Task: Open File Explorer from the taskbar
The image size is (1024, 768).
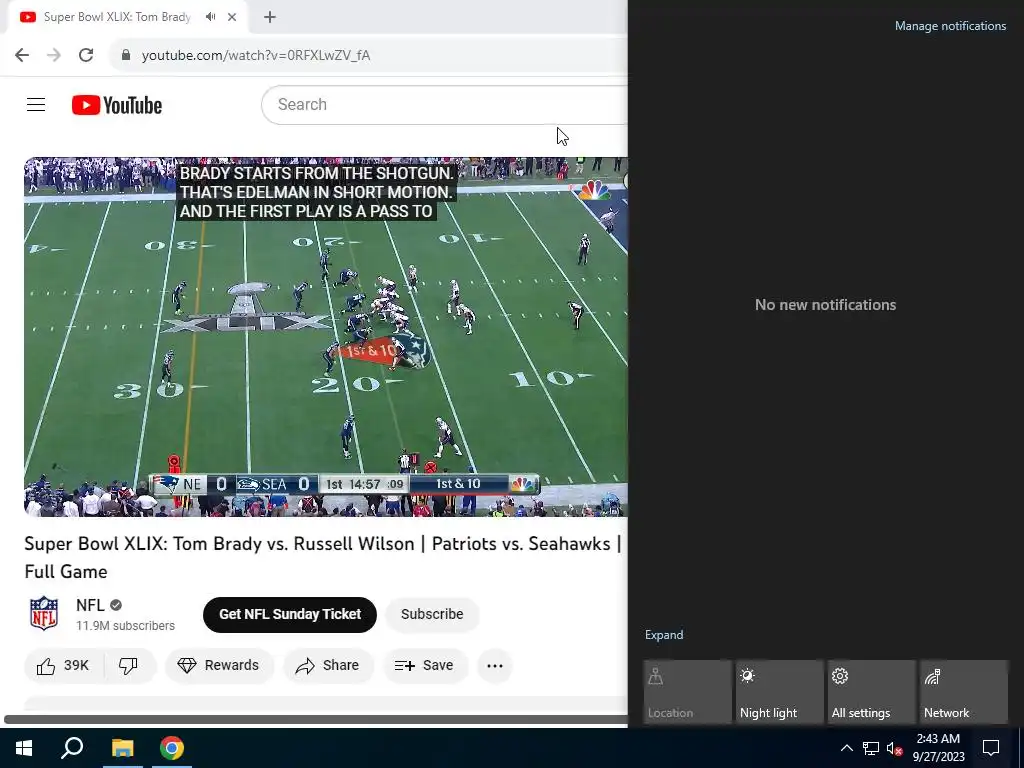Action: 122,748
